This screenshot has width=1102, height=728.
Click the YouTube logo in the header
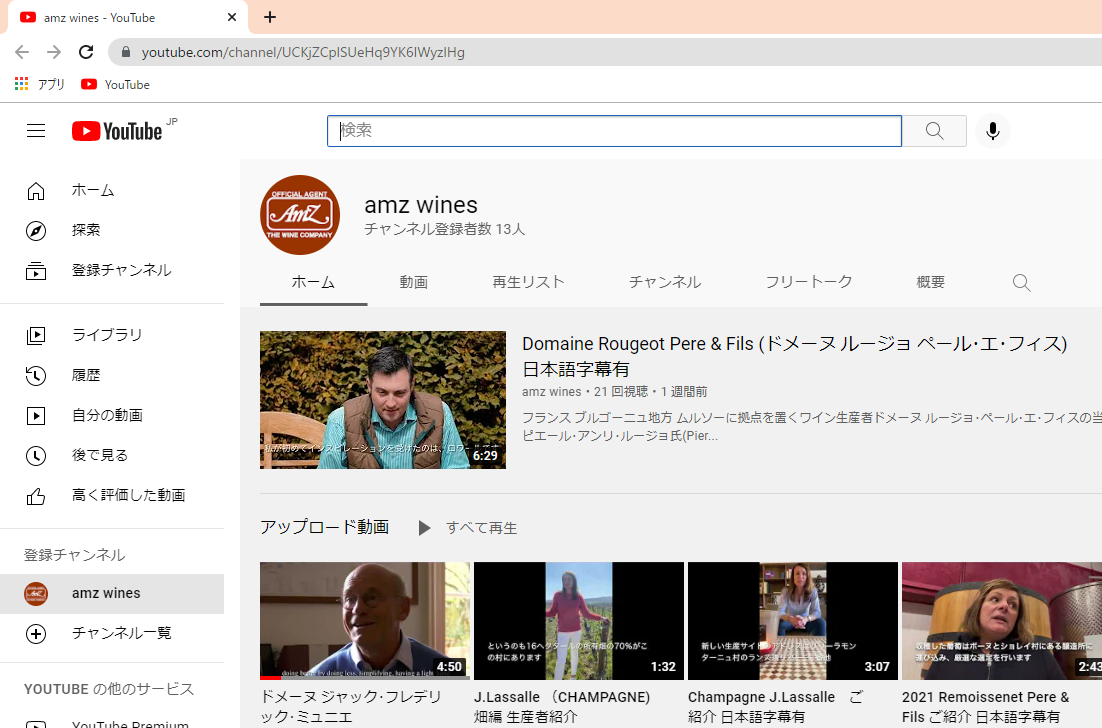(117, 131)
